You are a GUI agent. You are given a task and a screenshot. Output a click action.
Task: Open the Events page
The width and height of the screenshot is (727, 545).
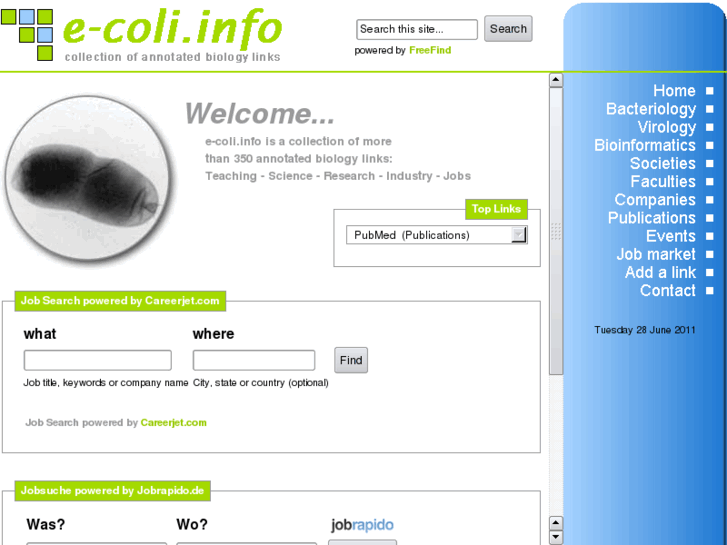[x=671, y=236]
